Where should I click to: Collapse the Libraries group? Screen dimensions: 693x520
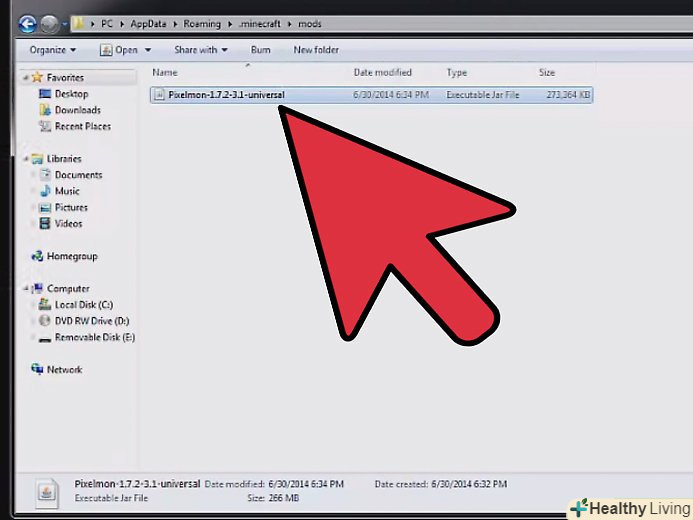[26, 159]
